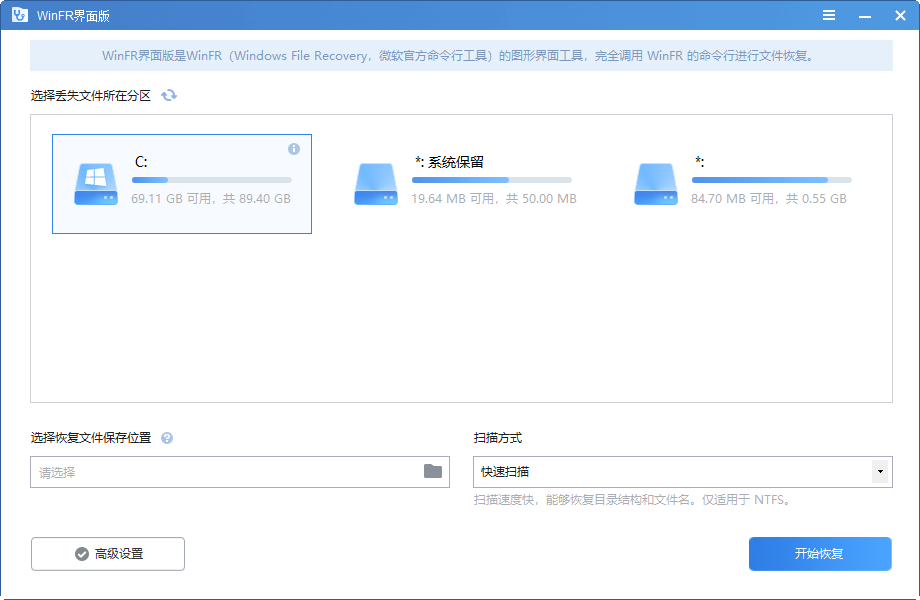Open help for save location
The height and width of the screenshot is (600, 920).
pos(167,438)
